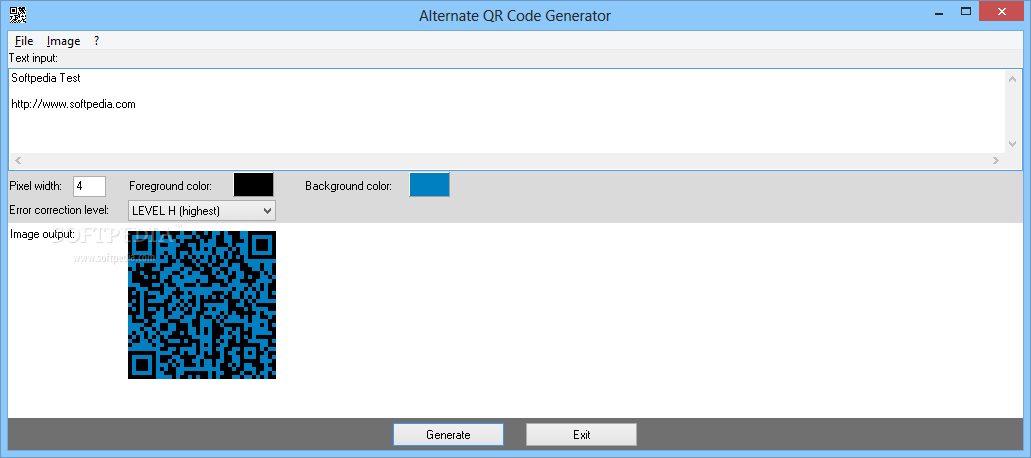Close the Alternate QR Code Generator window
This screenshot has height=458, width=1031.
point(1002,11)
